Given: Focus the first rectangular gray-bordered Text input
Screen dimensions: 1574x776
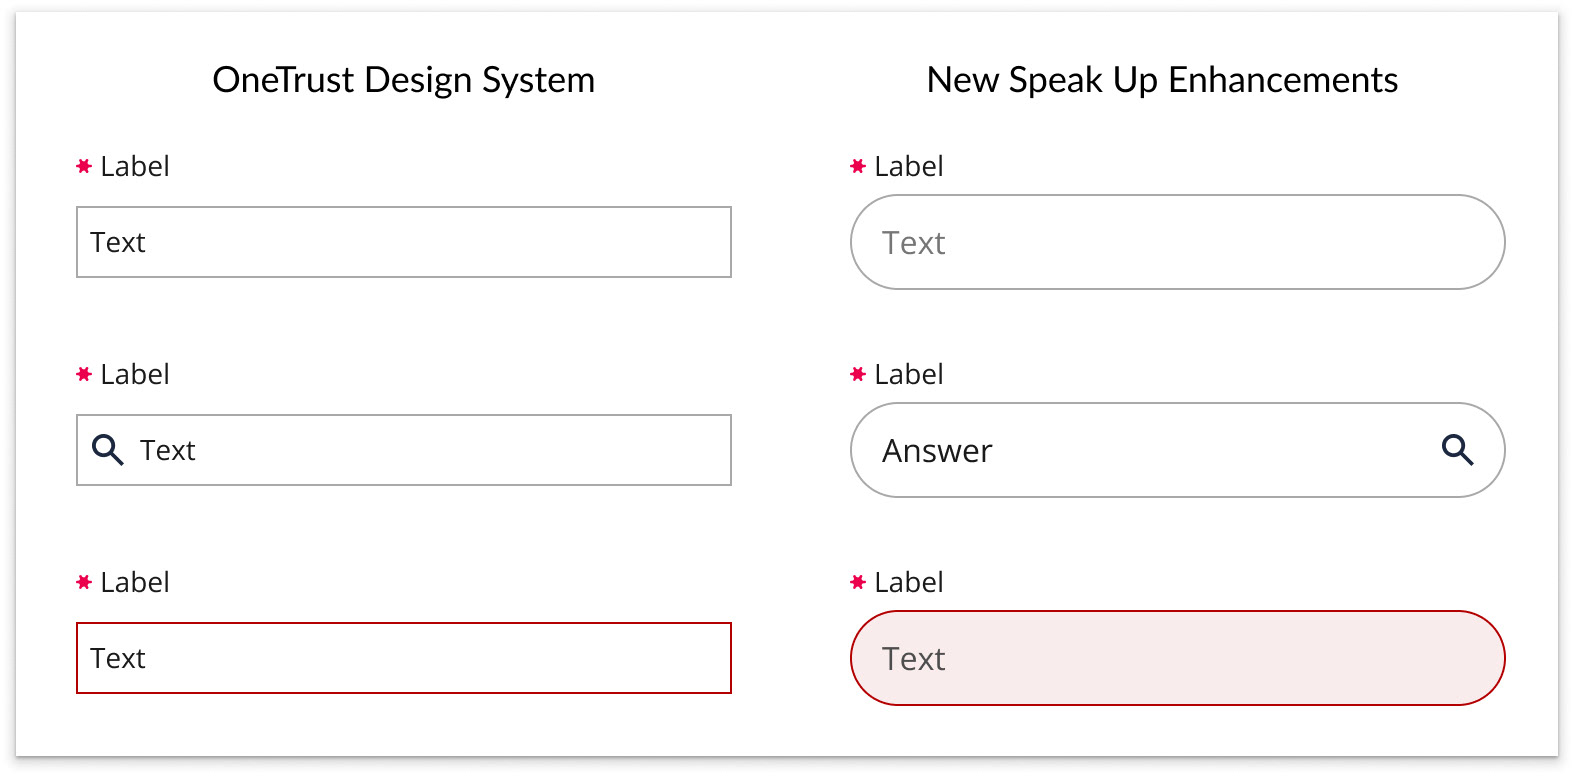Looking at the screenshot, I should pos(404,242).
